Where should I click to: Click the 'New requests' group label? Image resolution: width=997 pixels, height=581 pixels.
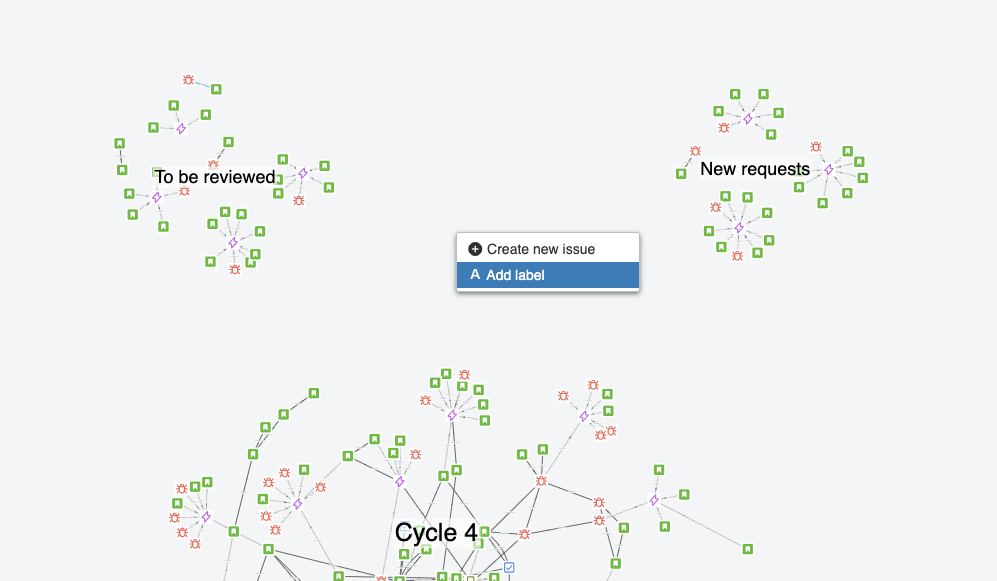coord(755,169)
